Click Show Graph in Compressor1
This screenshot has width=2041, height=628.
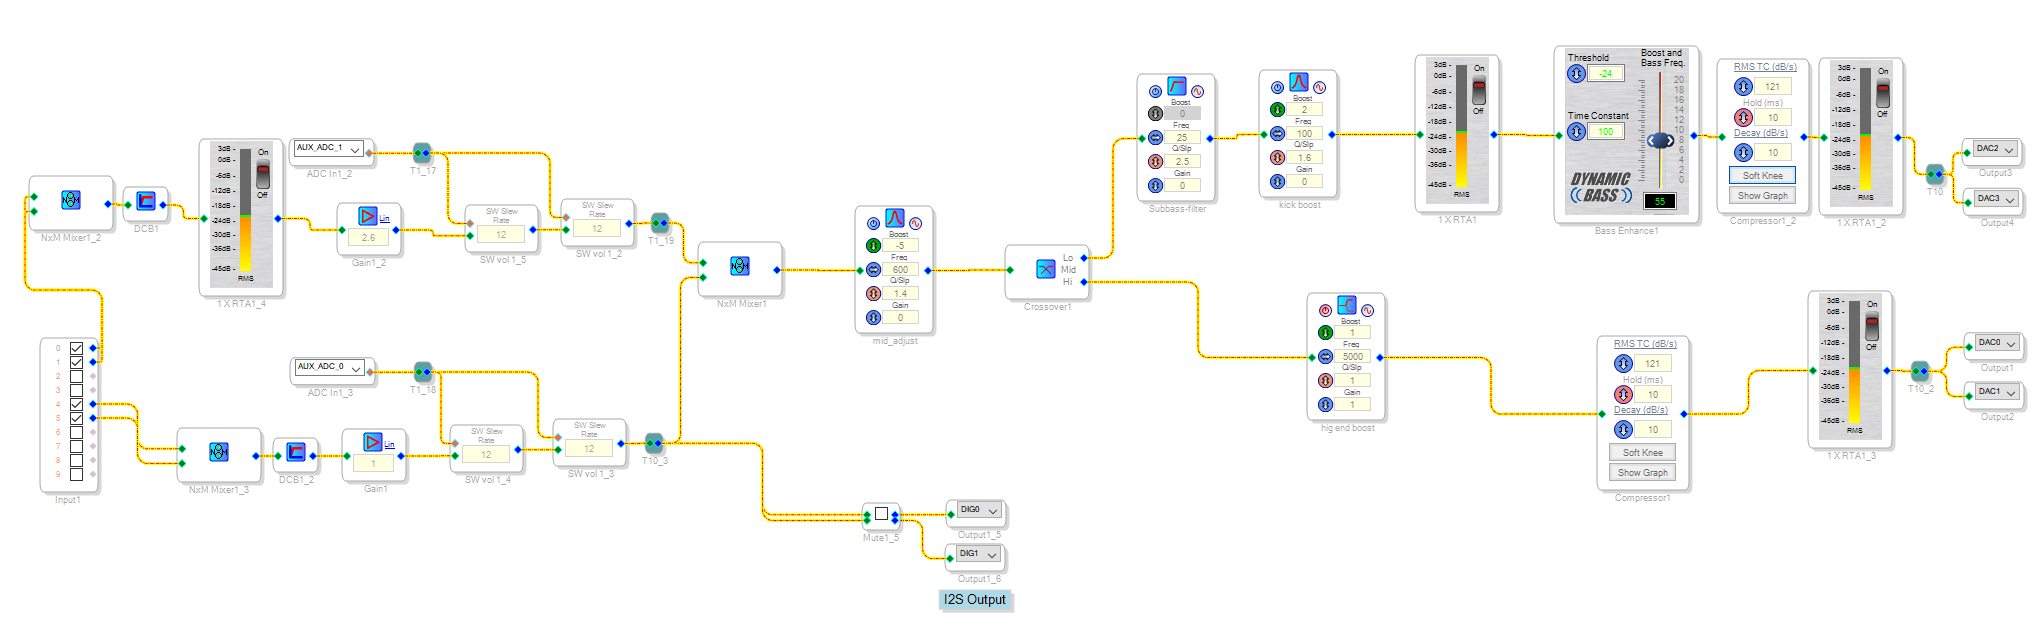point(1642,473)
